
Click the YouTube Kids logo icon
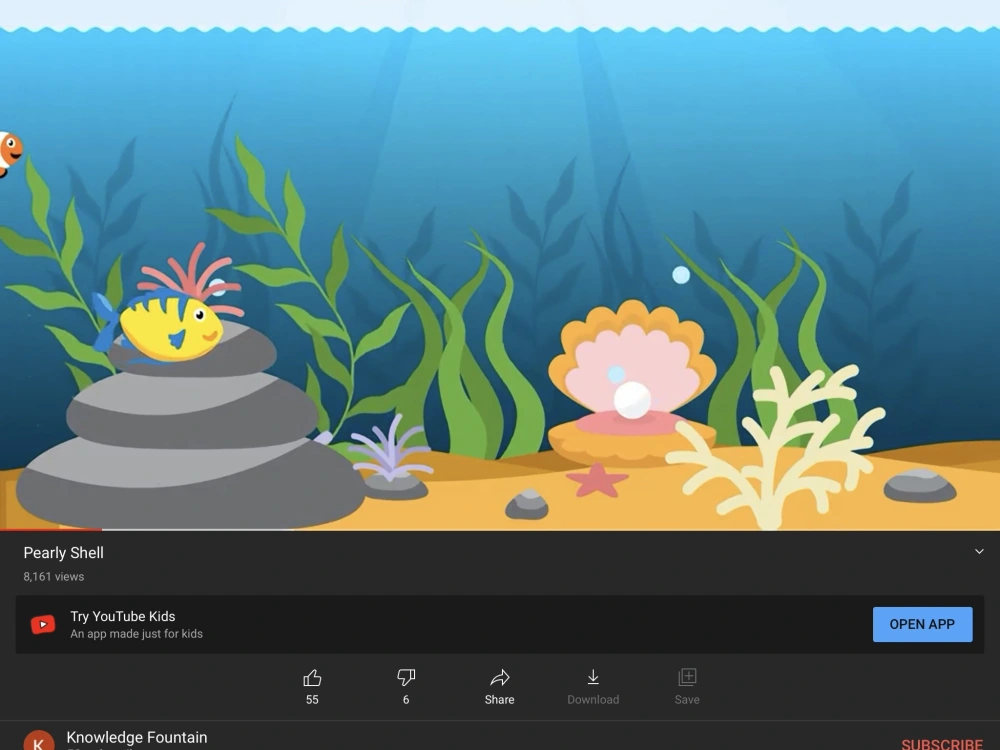tap(43, 624)
